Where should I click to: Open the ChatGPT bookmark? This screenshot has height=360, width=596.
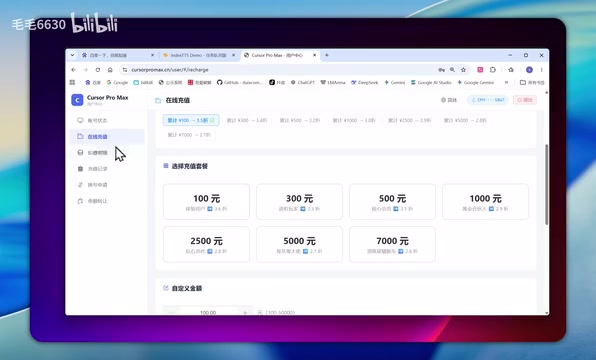303,82
